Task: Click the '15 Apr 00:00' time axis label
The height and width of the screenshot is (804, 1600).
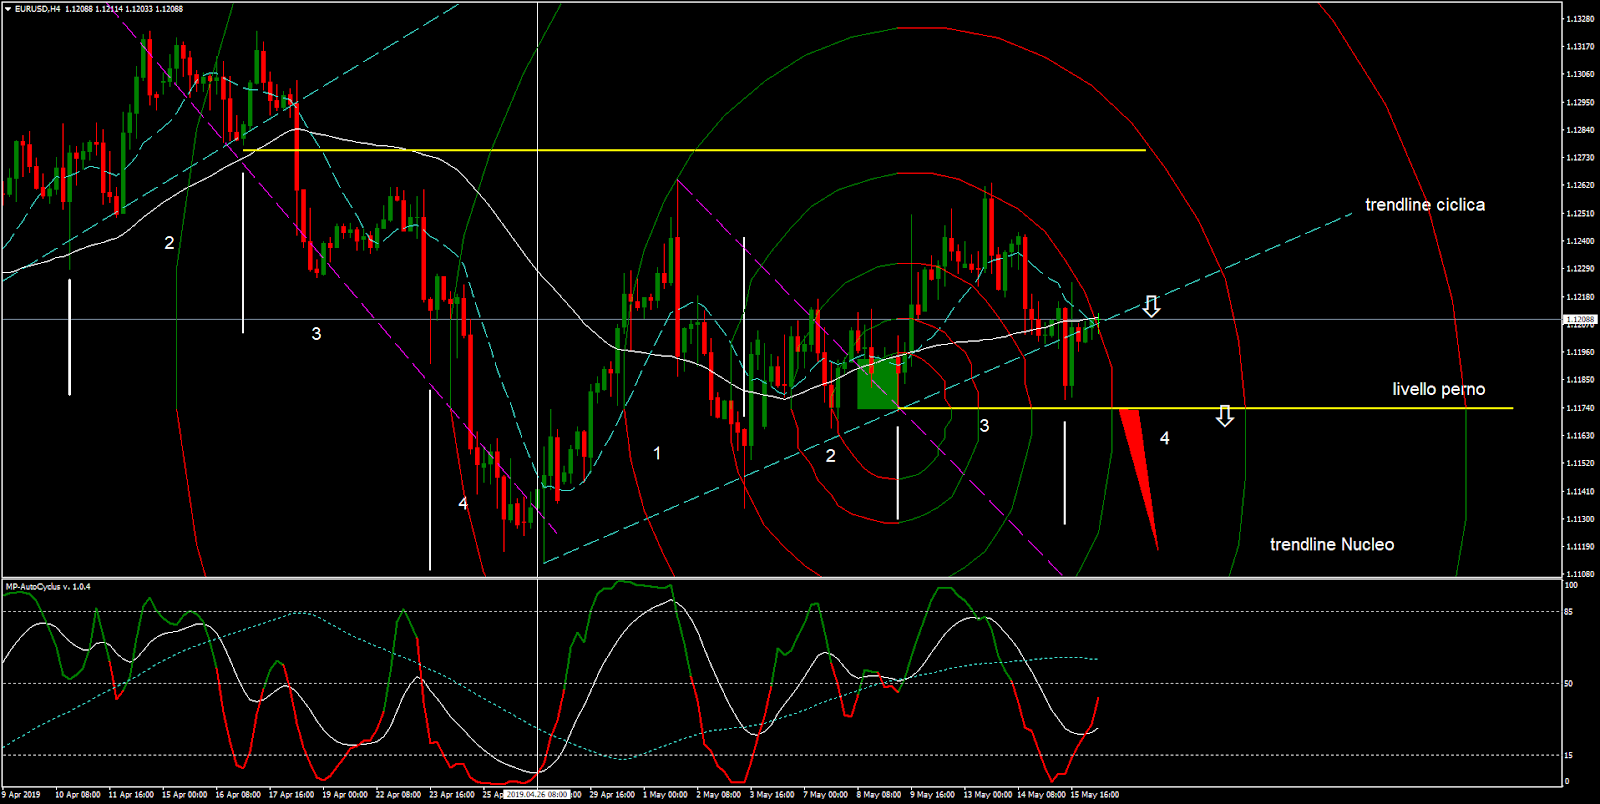Action: click(x=184, y=795)
